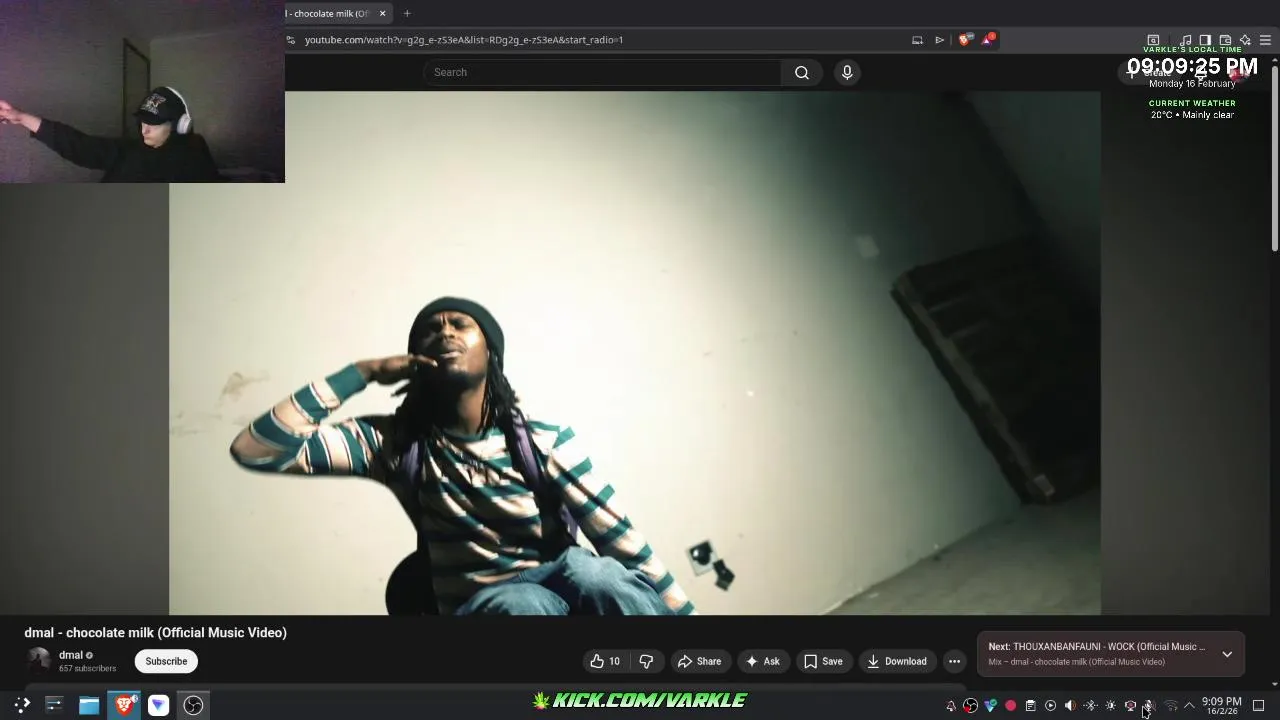Image resolution: width=1280 pixels, height=720 pixels.
Task: Click the YouTube search magnifier button
Action: [x=801, y=72]
